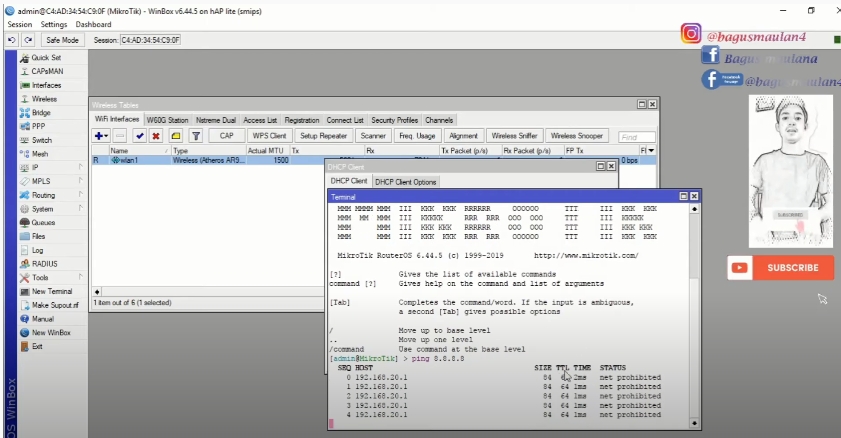Click the Wireless Snooper button
The height and width of the screenshot is (438, 841).
(x=577, y=136)
